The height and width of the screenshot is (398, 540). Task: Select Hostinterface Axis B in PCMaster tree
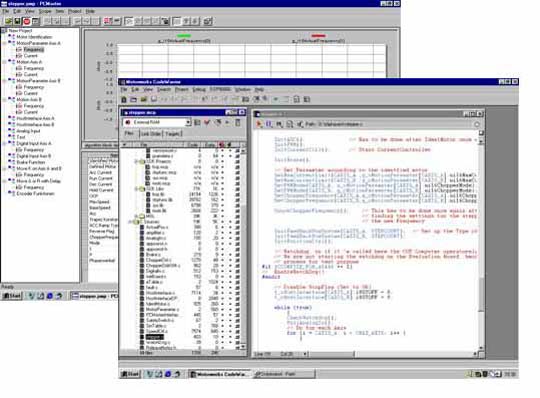click(35, 125)
